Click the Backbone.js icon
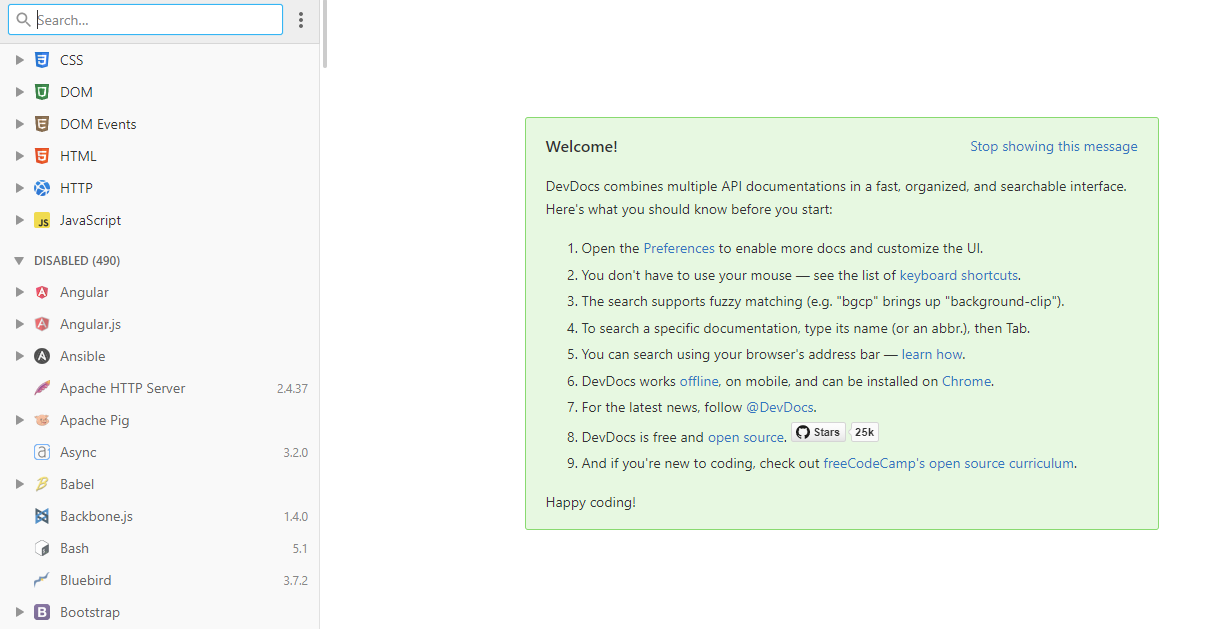This screenshot has width=1210, height=629. 42,517
